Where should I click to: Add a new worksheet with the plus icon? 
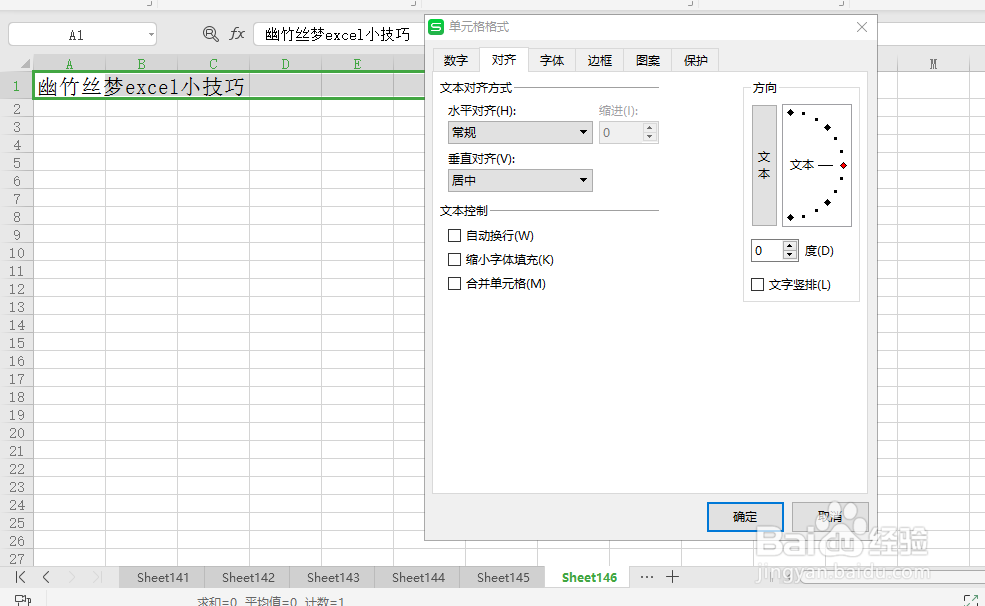672,577
